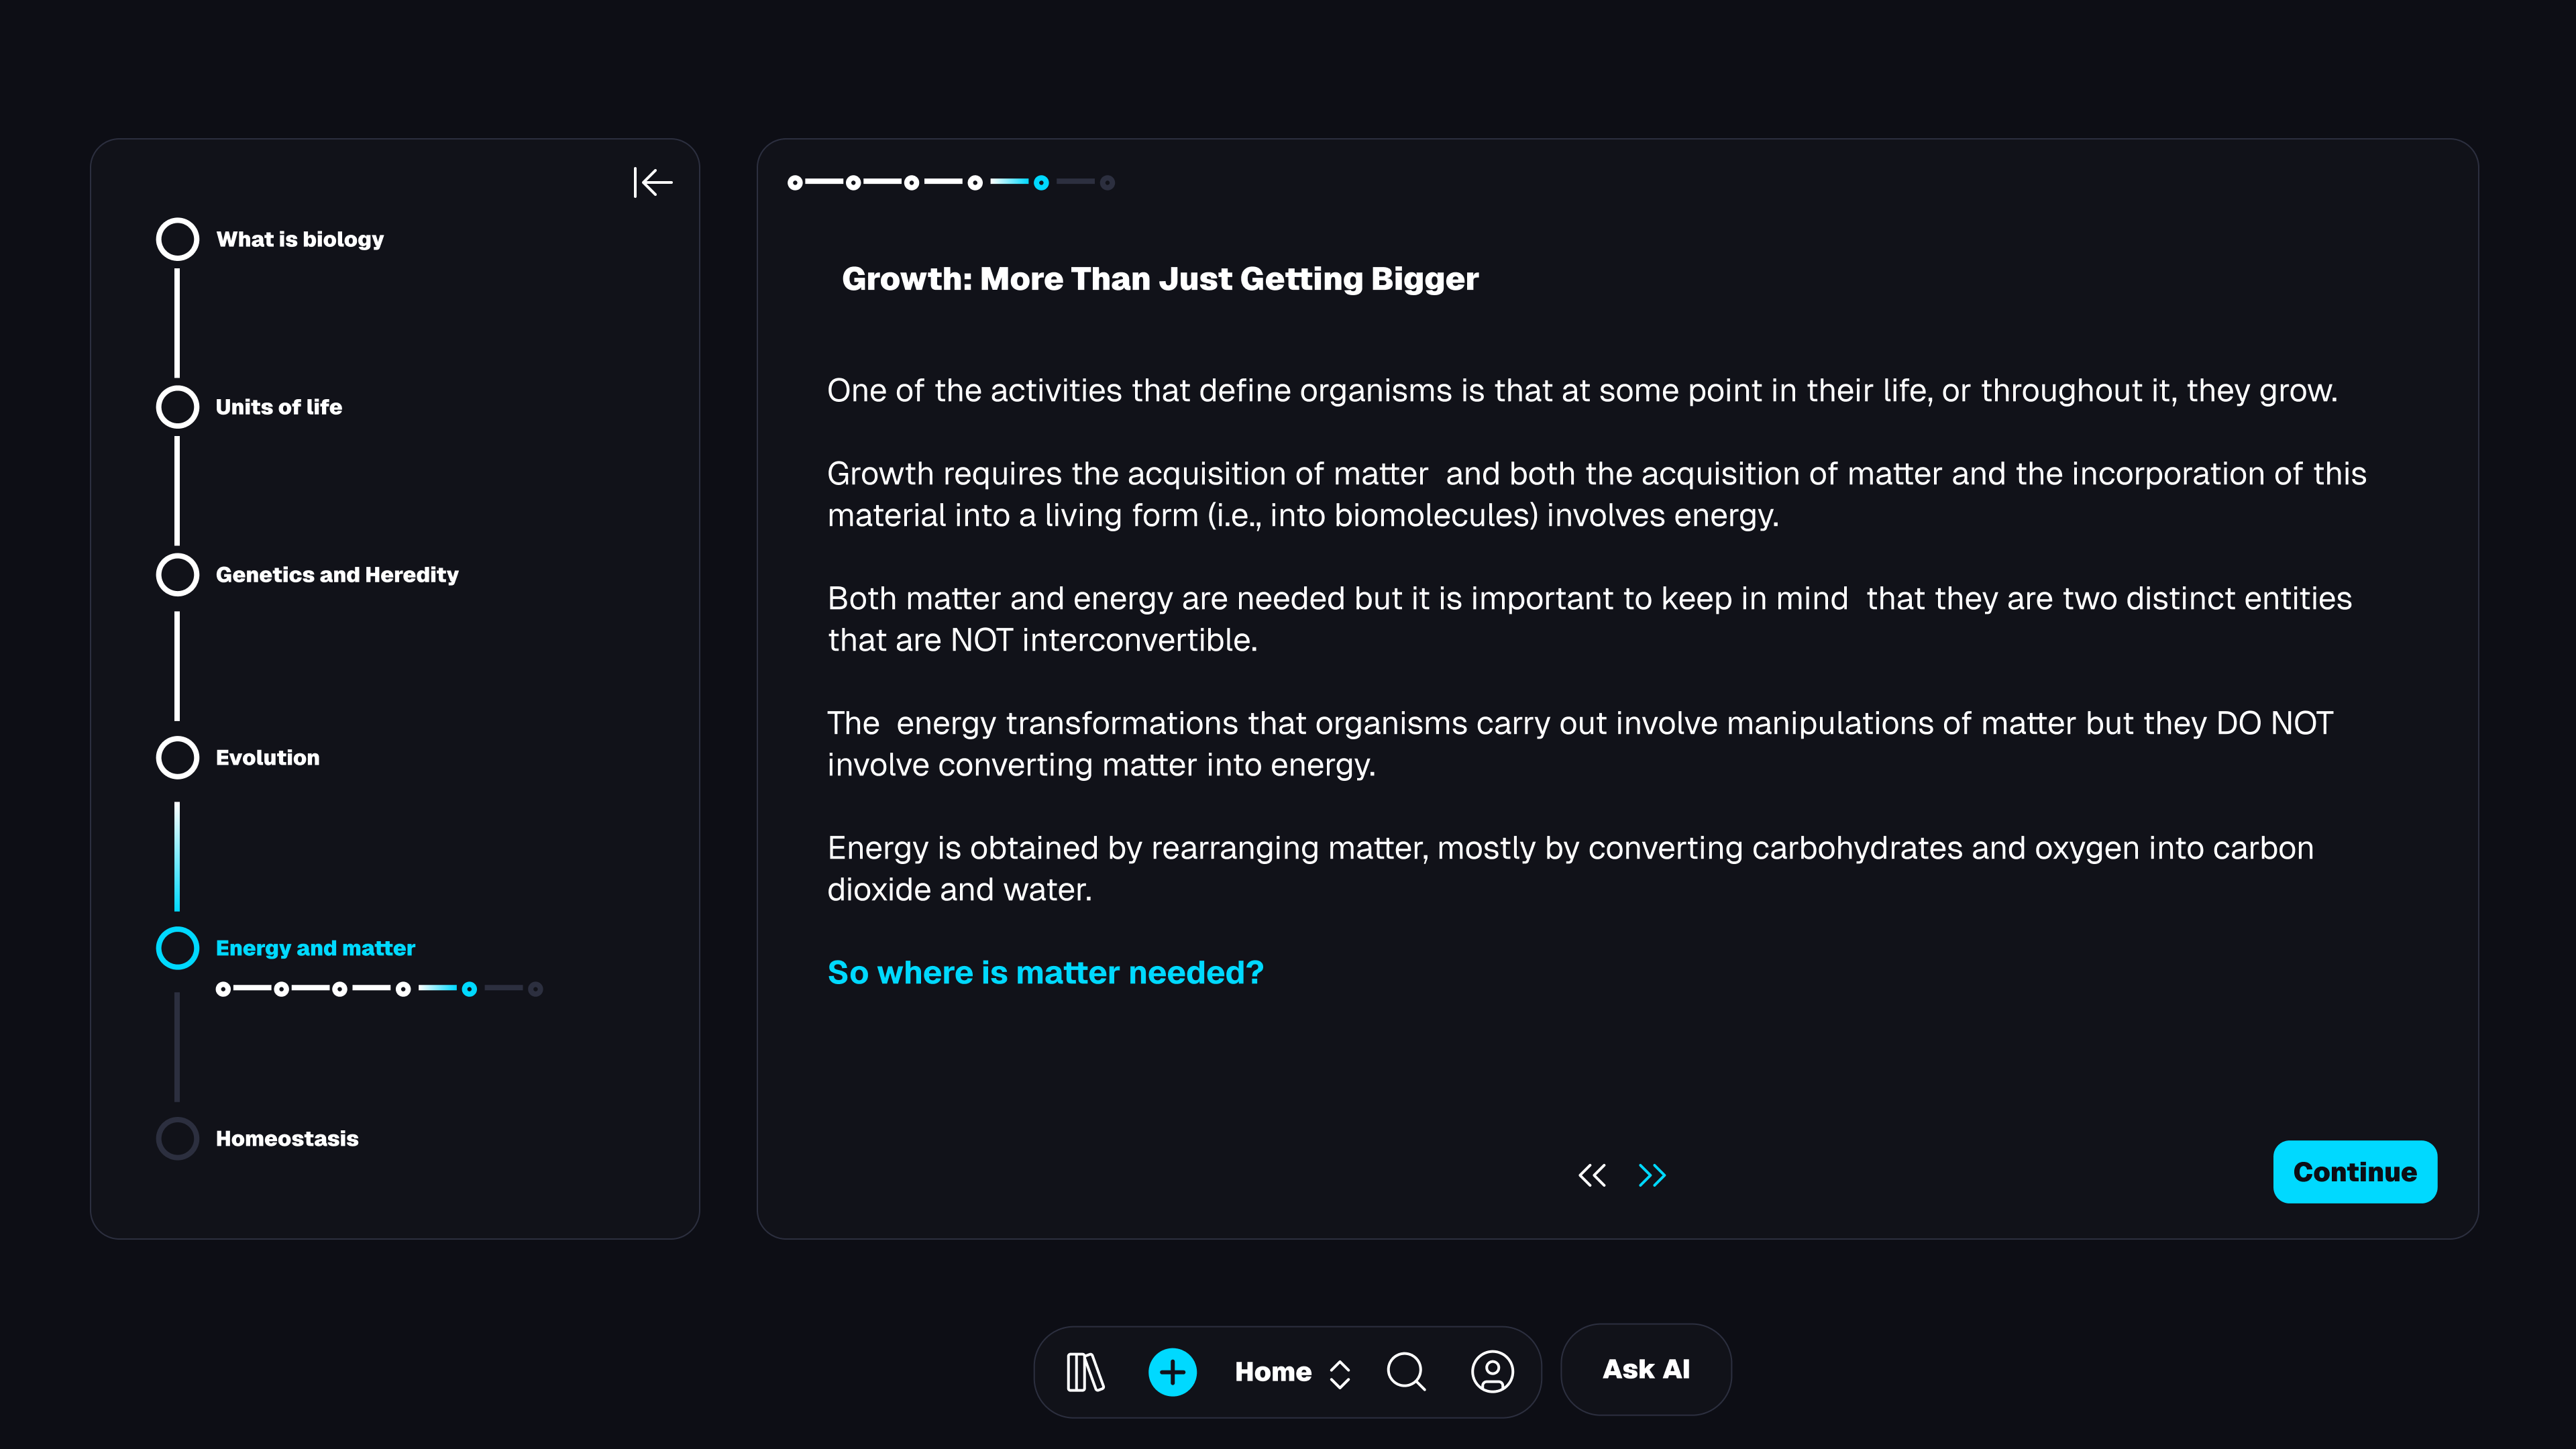Open the Evolution chapter
Screen dimensions: 2576x1449
(x=267, y=758)
